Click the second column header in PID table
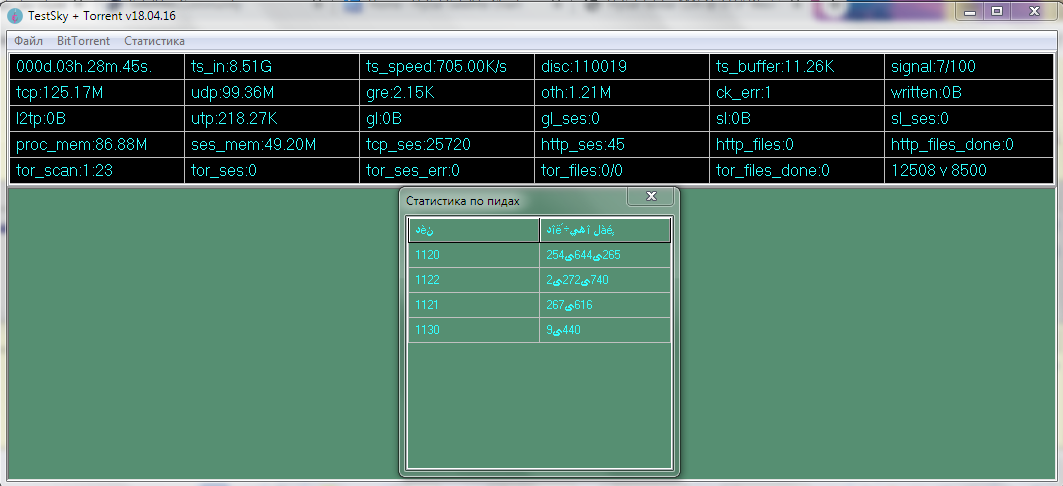This screenshot has height=486, width=1063. click(x=605, y=230)
